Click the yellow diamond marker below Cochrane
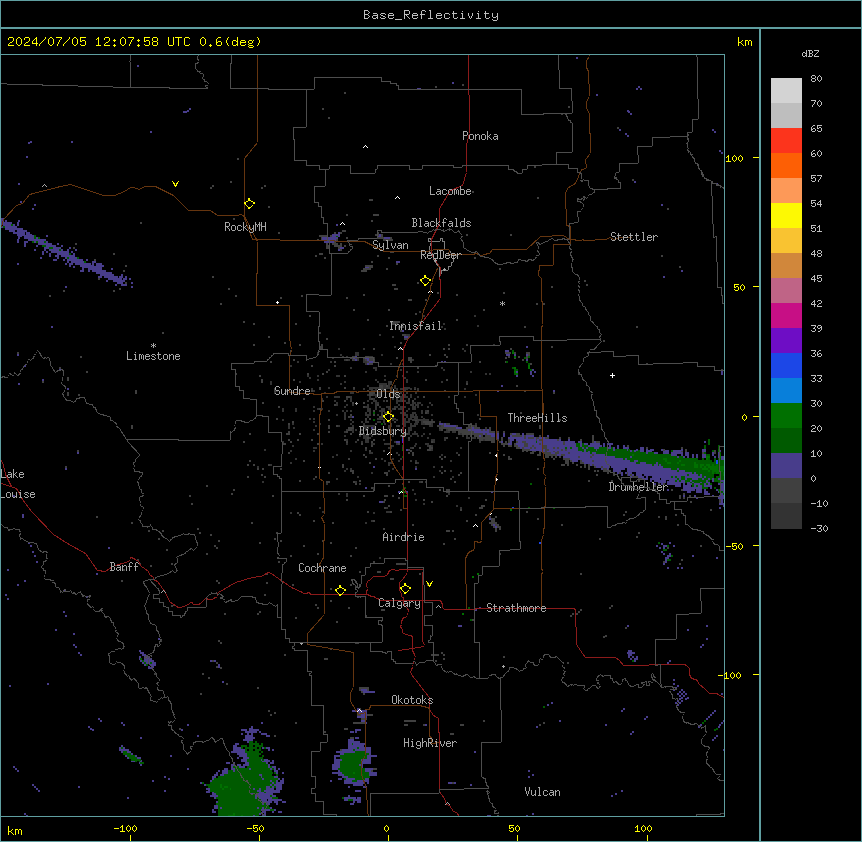 [x=340, y=590]
